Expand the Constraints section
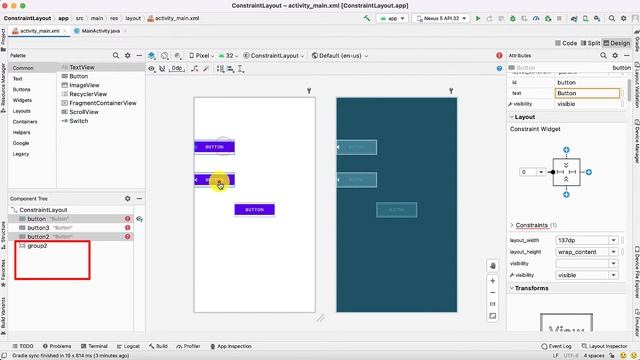Image resolution: width=640 pixels, height=360 pixels. pos(512,225)
